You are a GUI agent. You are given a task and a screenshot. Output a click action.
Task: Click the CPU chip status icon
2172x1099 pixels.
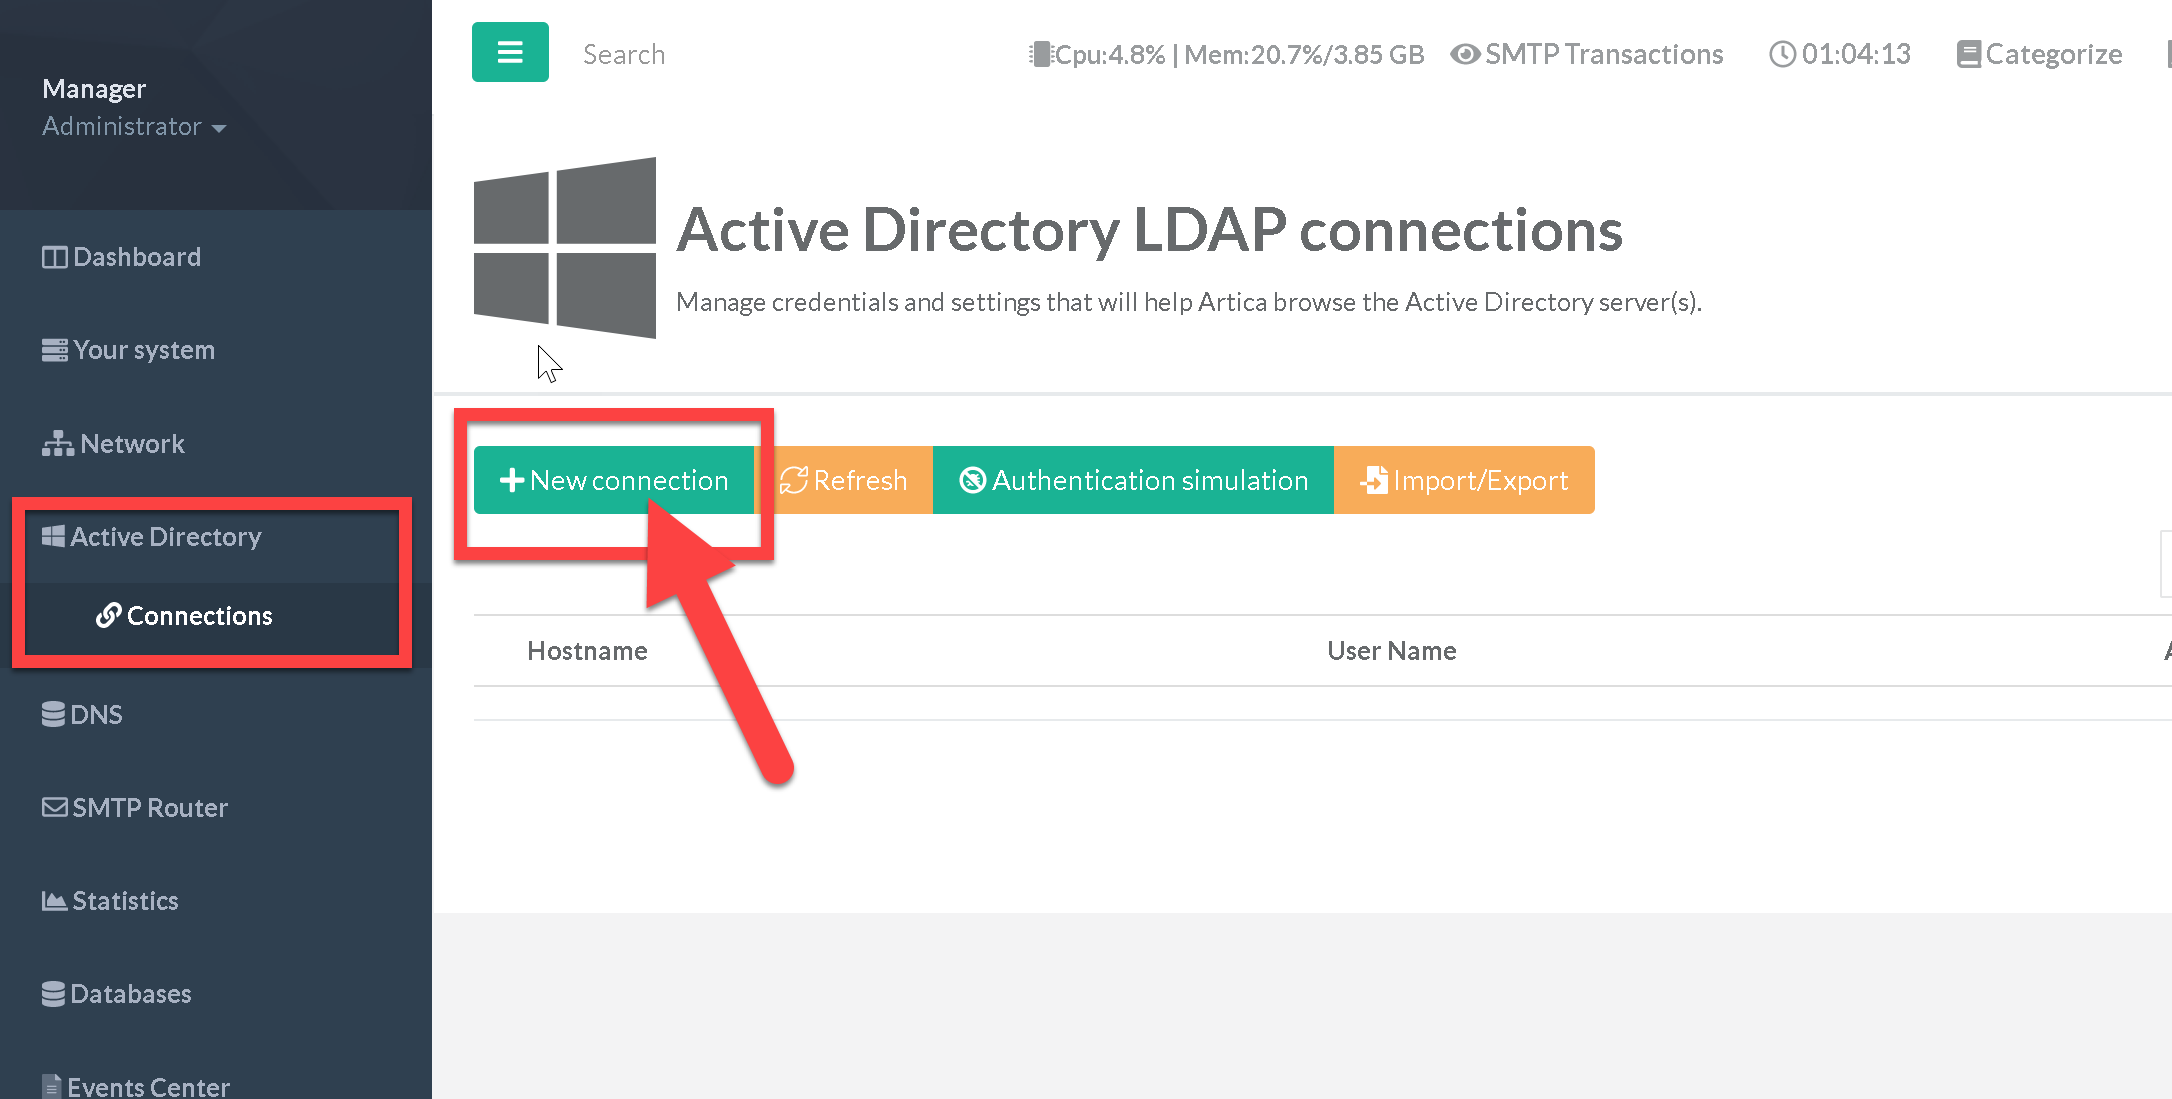click(1041, 54)
